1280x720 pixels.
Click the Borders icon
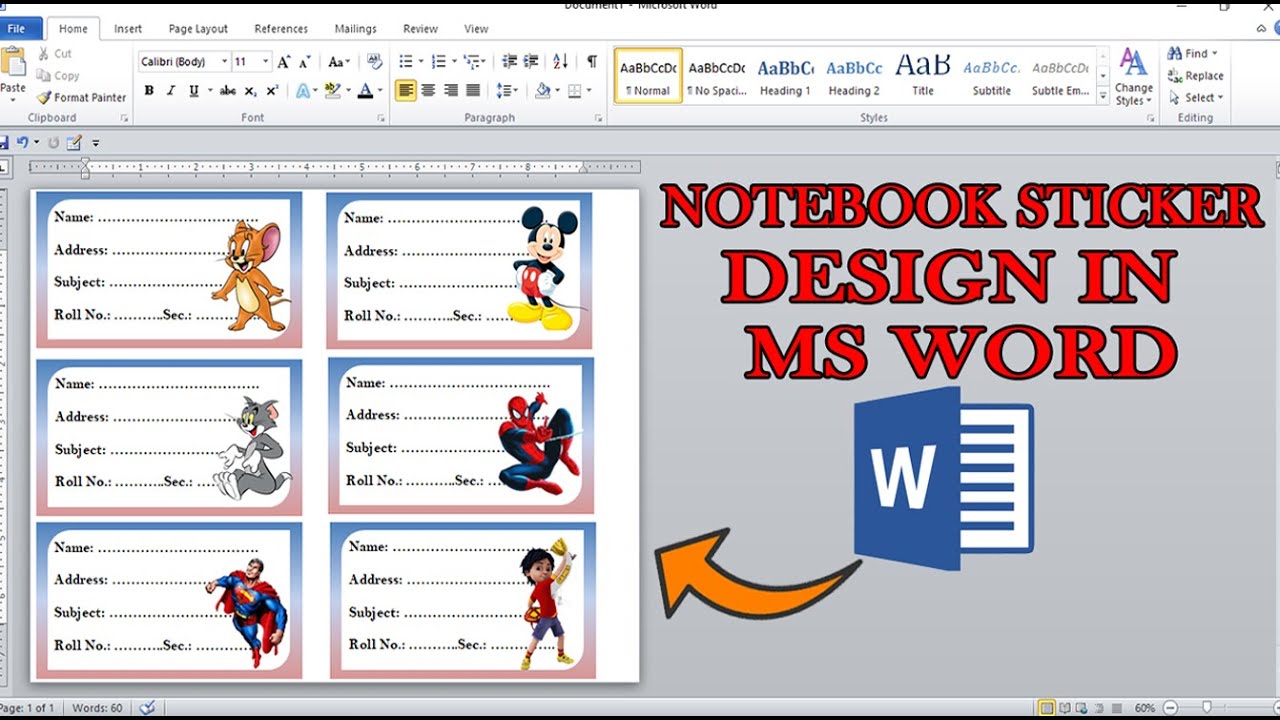(574, 91)
